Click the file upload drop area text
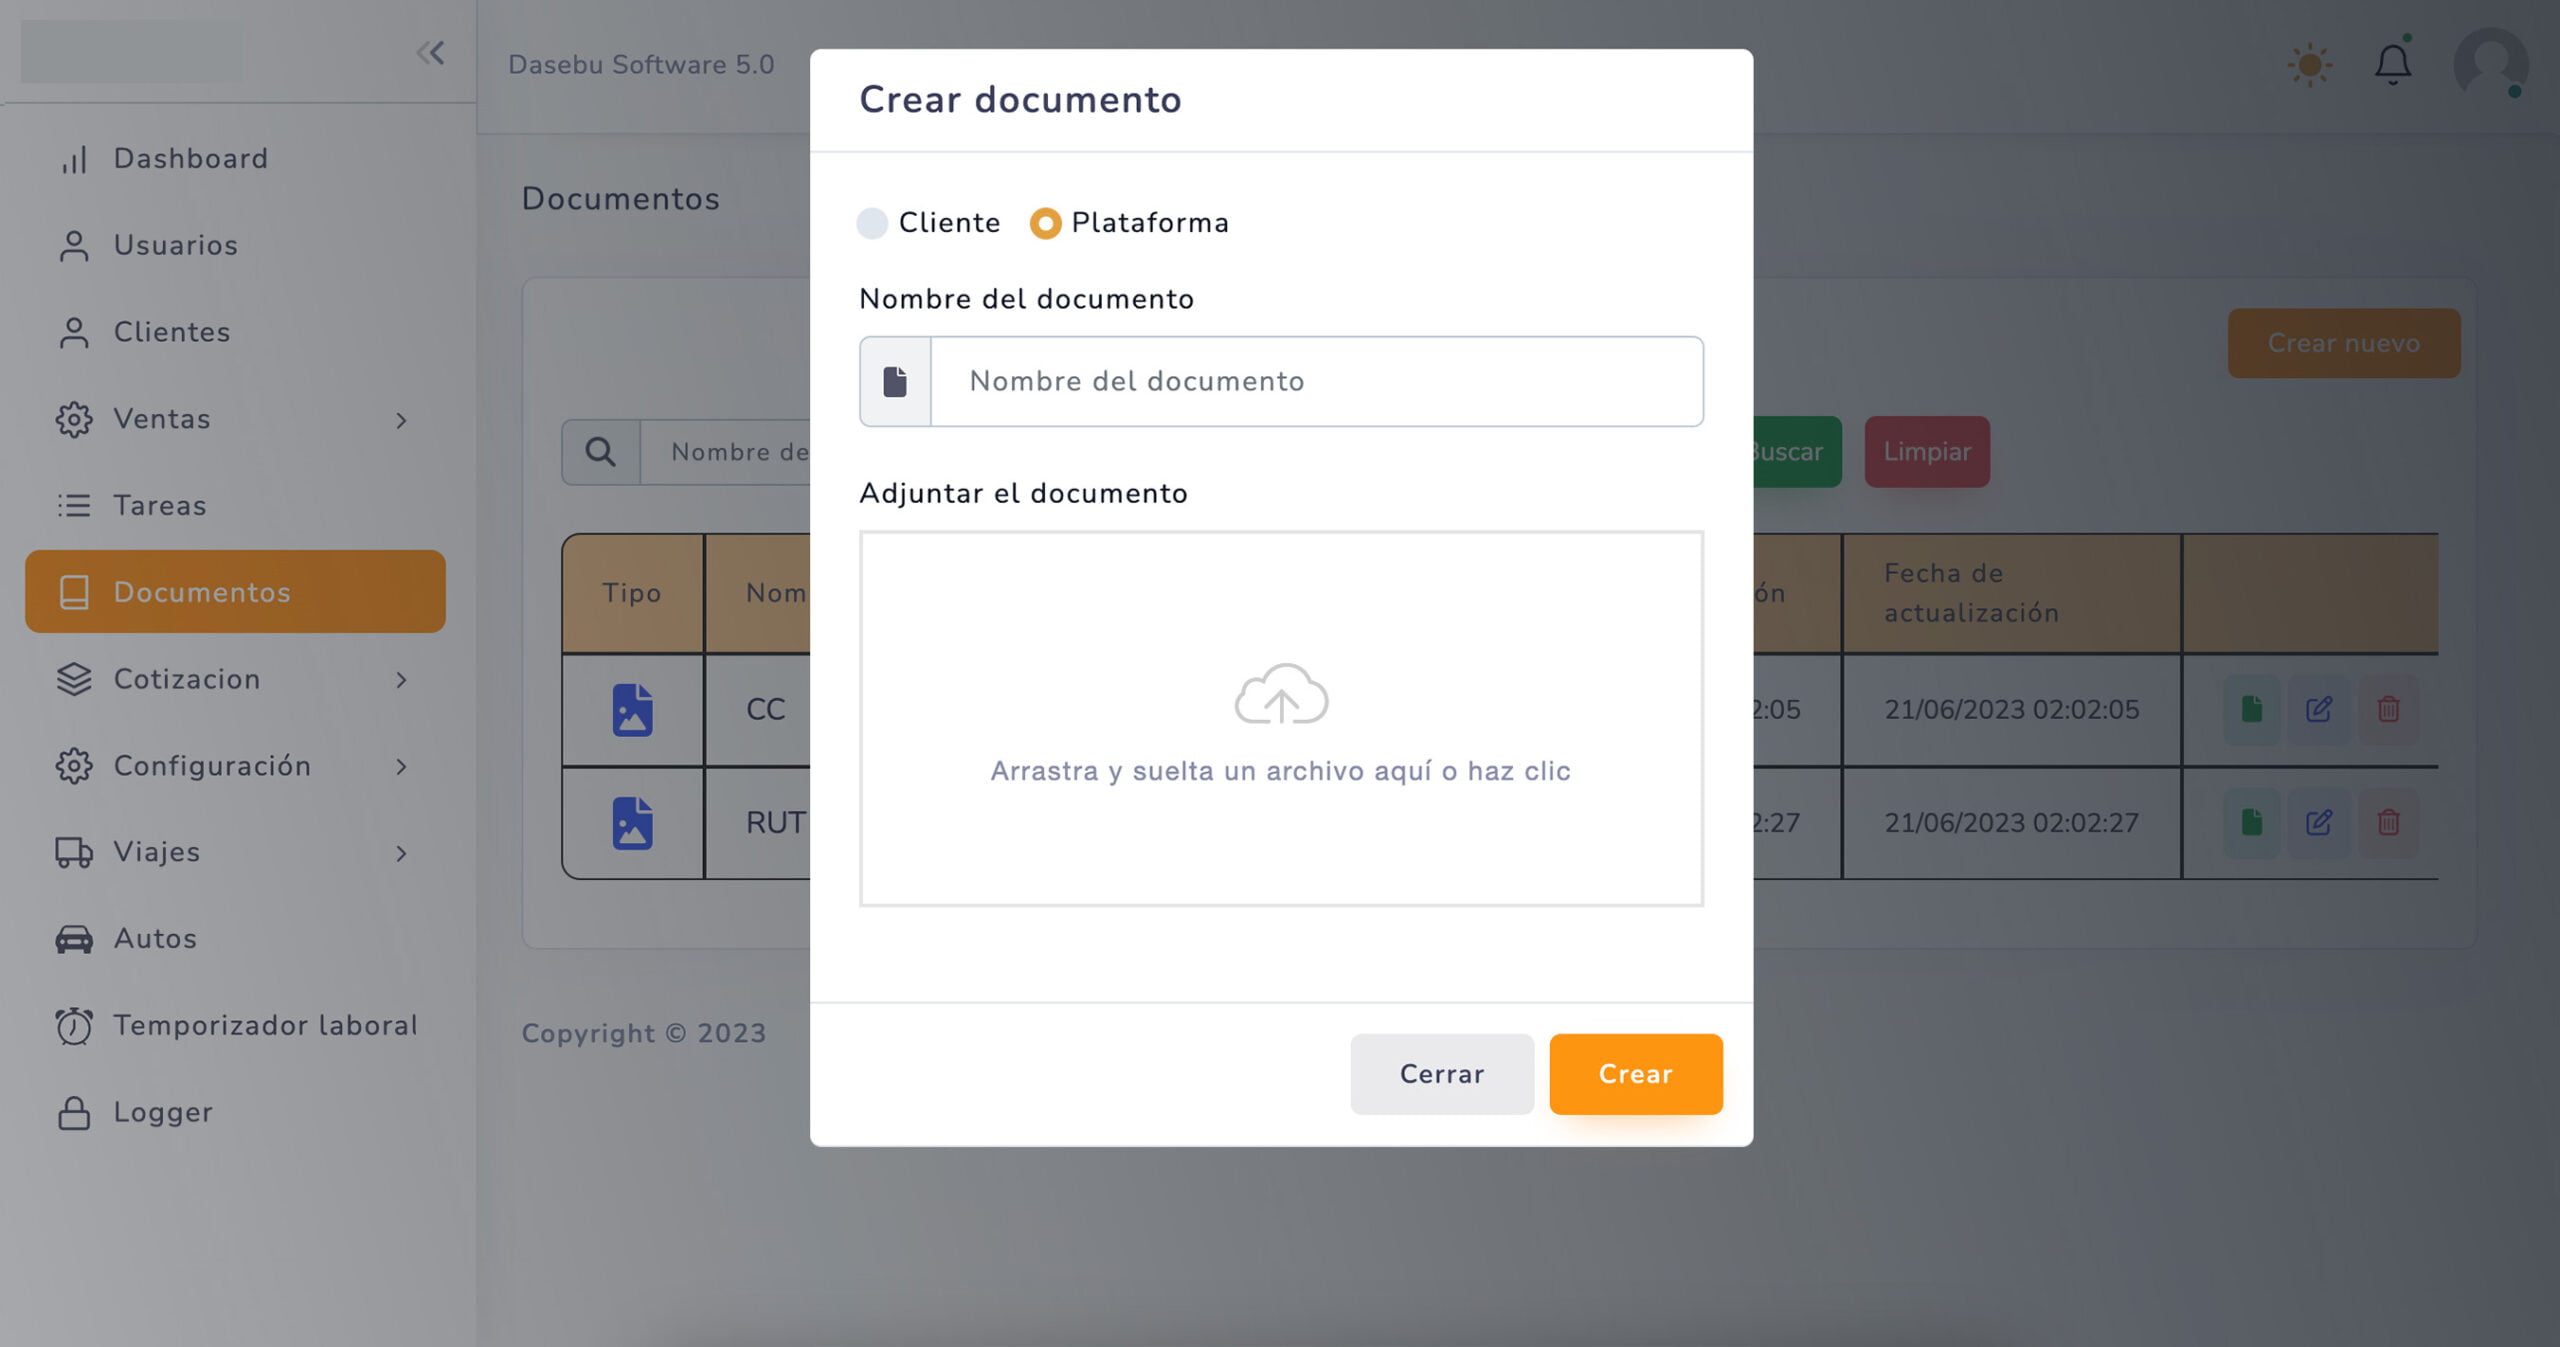 point(1281,771)
